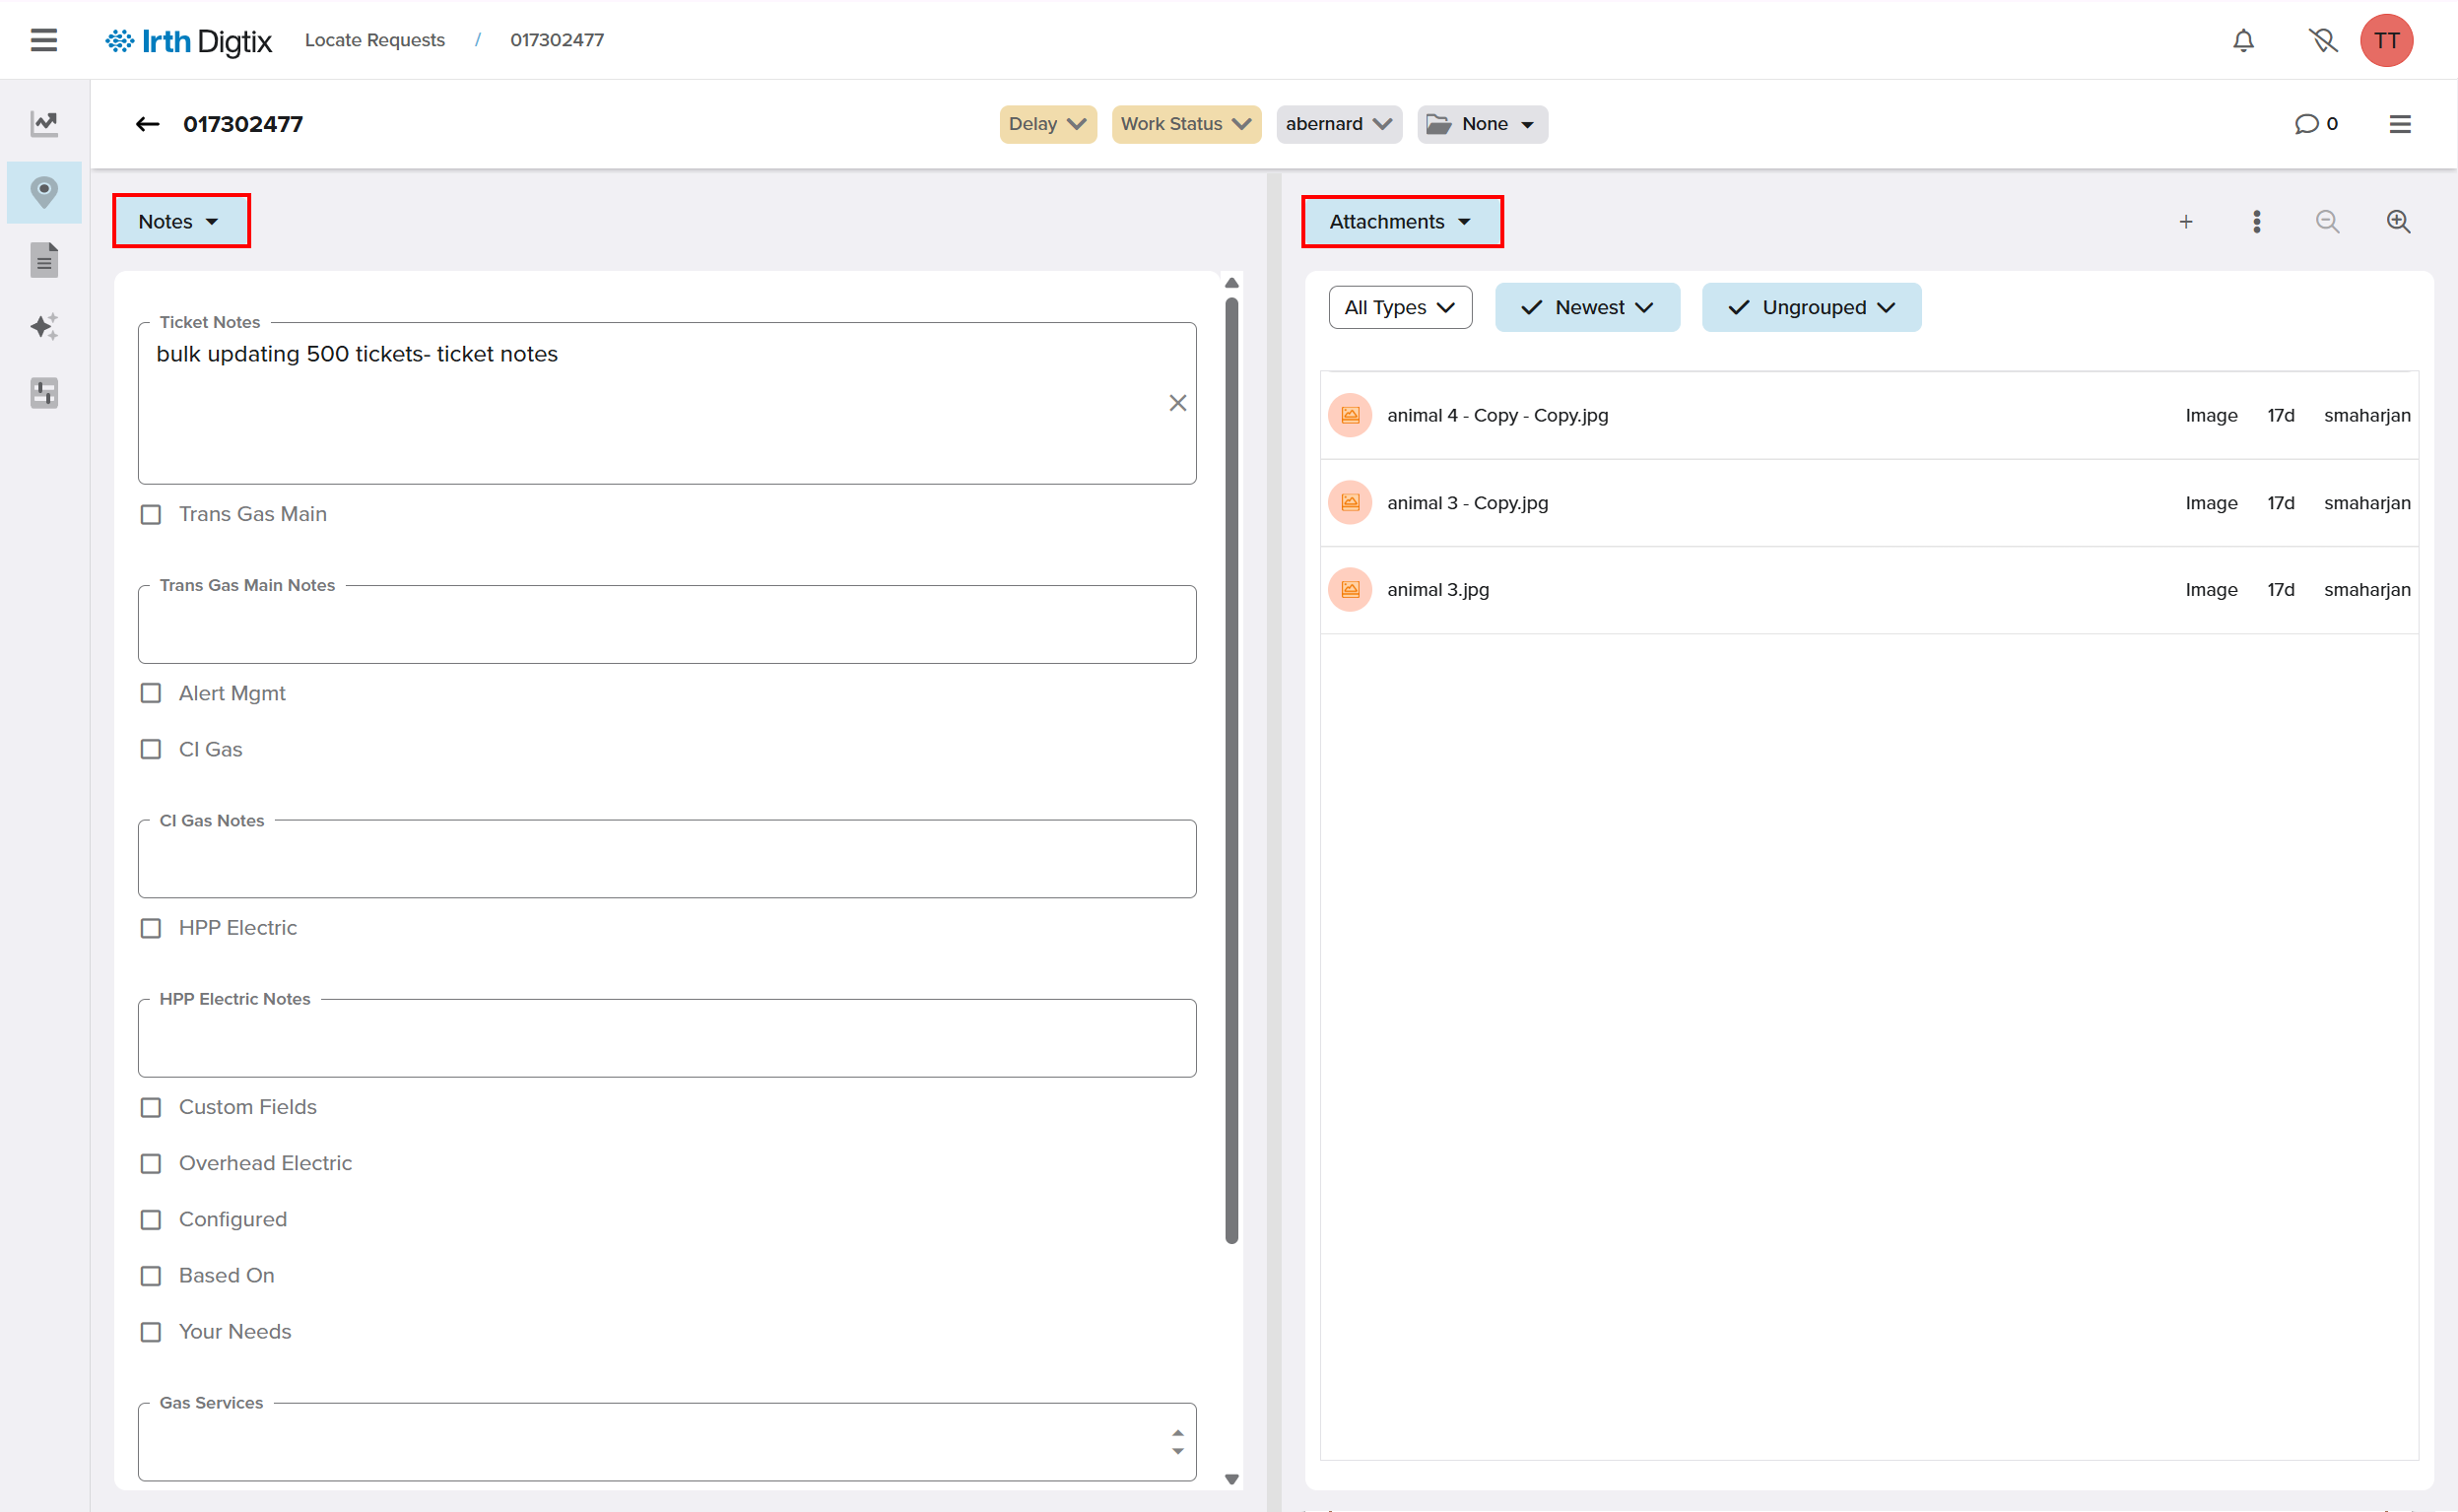The height and width of the screenshot is (1512, 2458).
Task: Expand the Newest sort dropdown
Action: (x=1586, y=307)
